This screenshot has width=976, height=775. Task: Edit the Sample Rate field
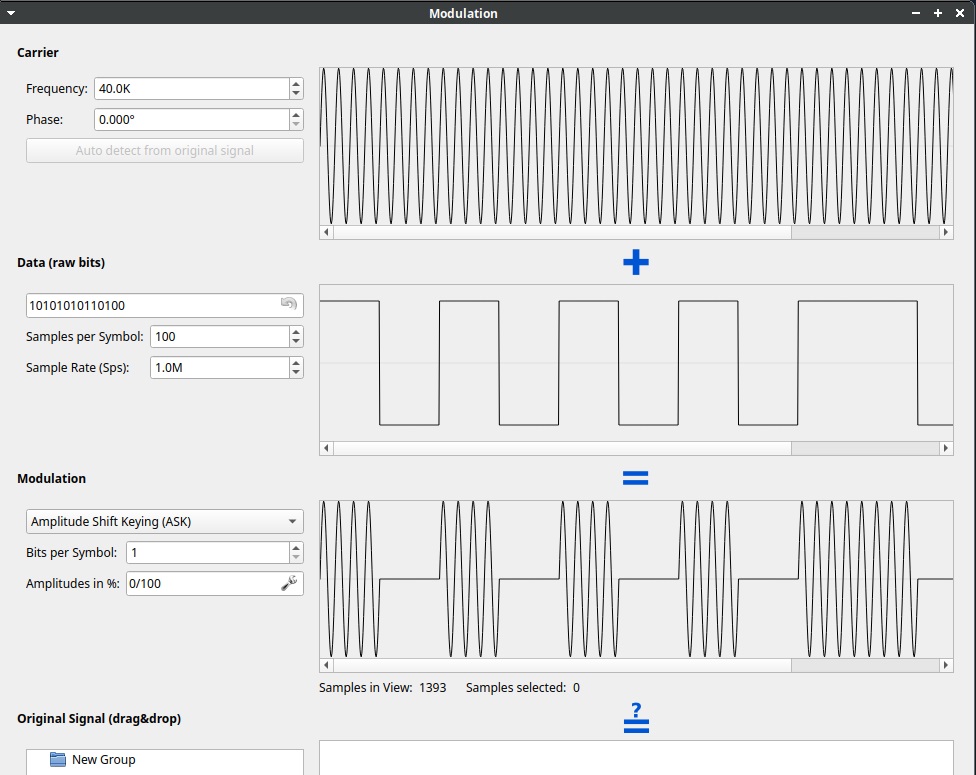(220, 367)
